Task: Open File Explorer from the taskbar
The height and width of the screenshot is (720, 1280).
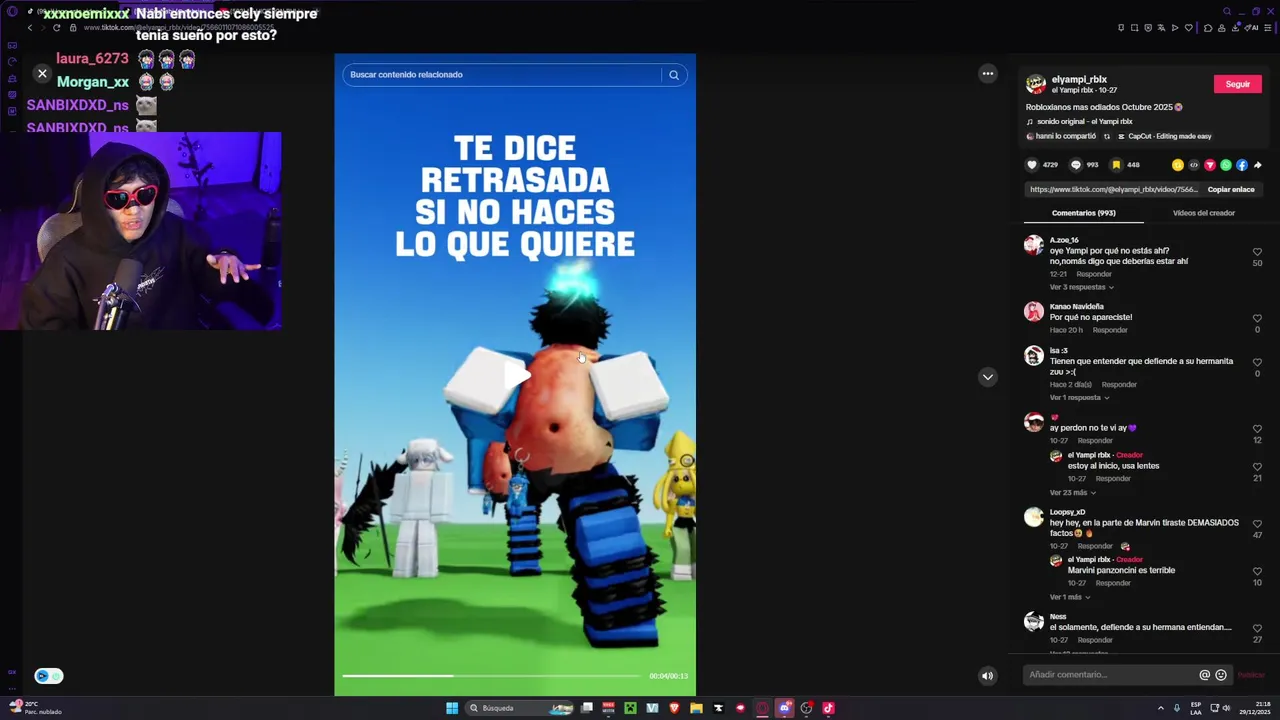Action: coord(696,708)
